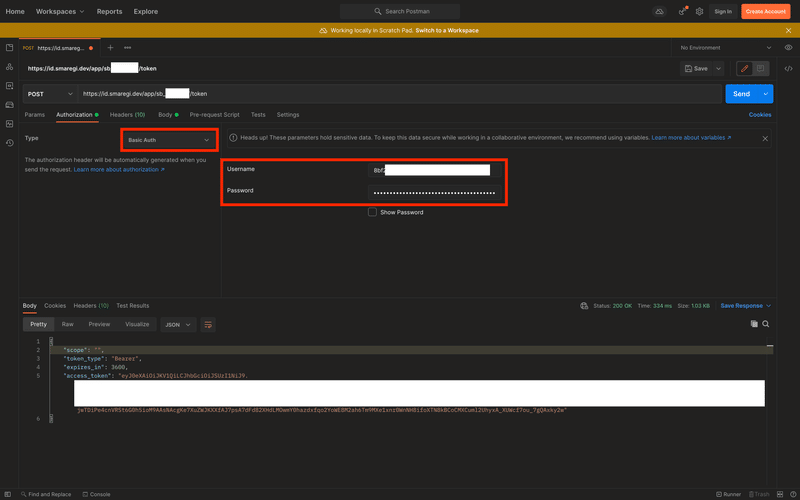The image size is (800, 500).
Task: Click Sign In
Action: pyautogui.click(x=723, y=11)
